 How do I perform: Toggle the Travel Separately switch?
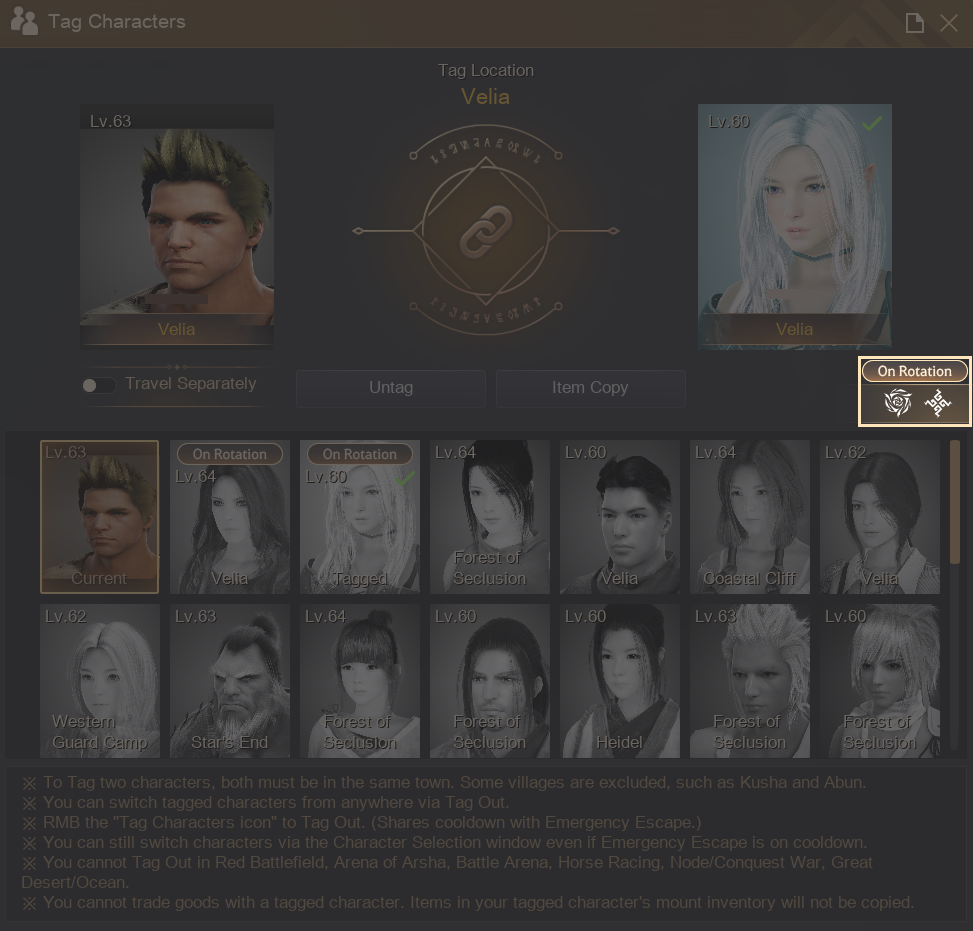pyautogui.click(x=97, y=385)
